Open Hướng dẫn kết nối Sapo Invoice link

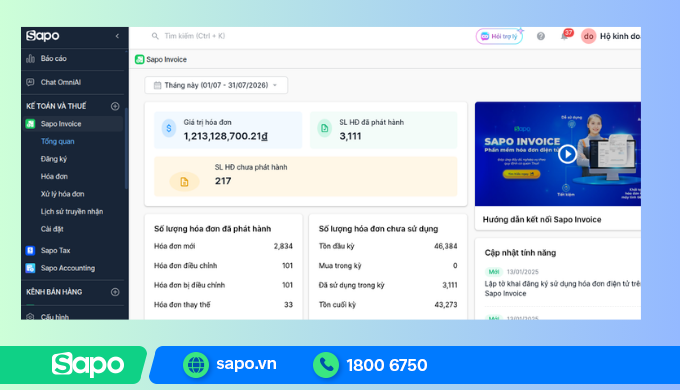542,220
